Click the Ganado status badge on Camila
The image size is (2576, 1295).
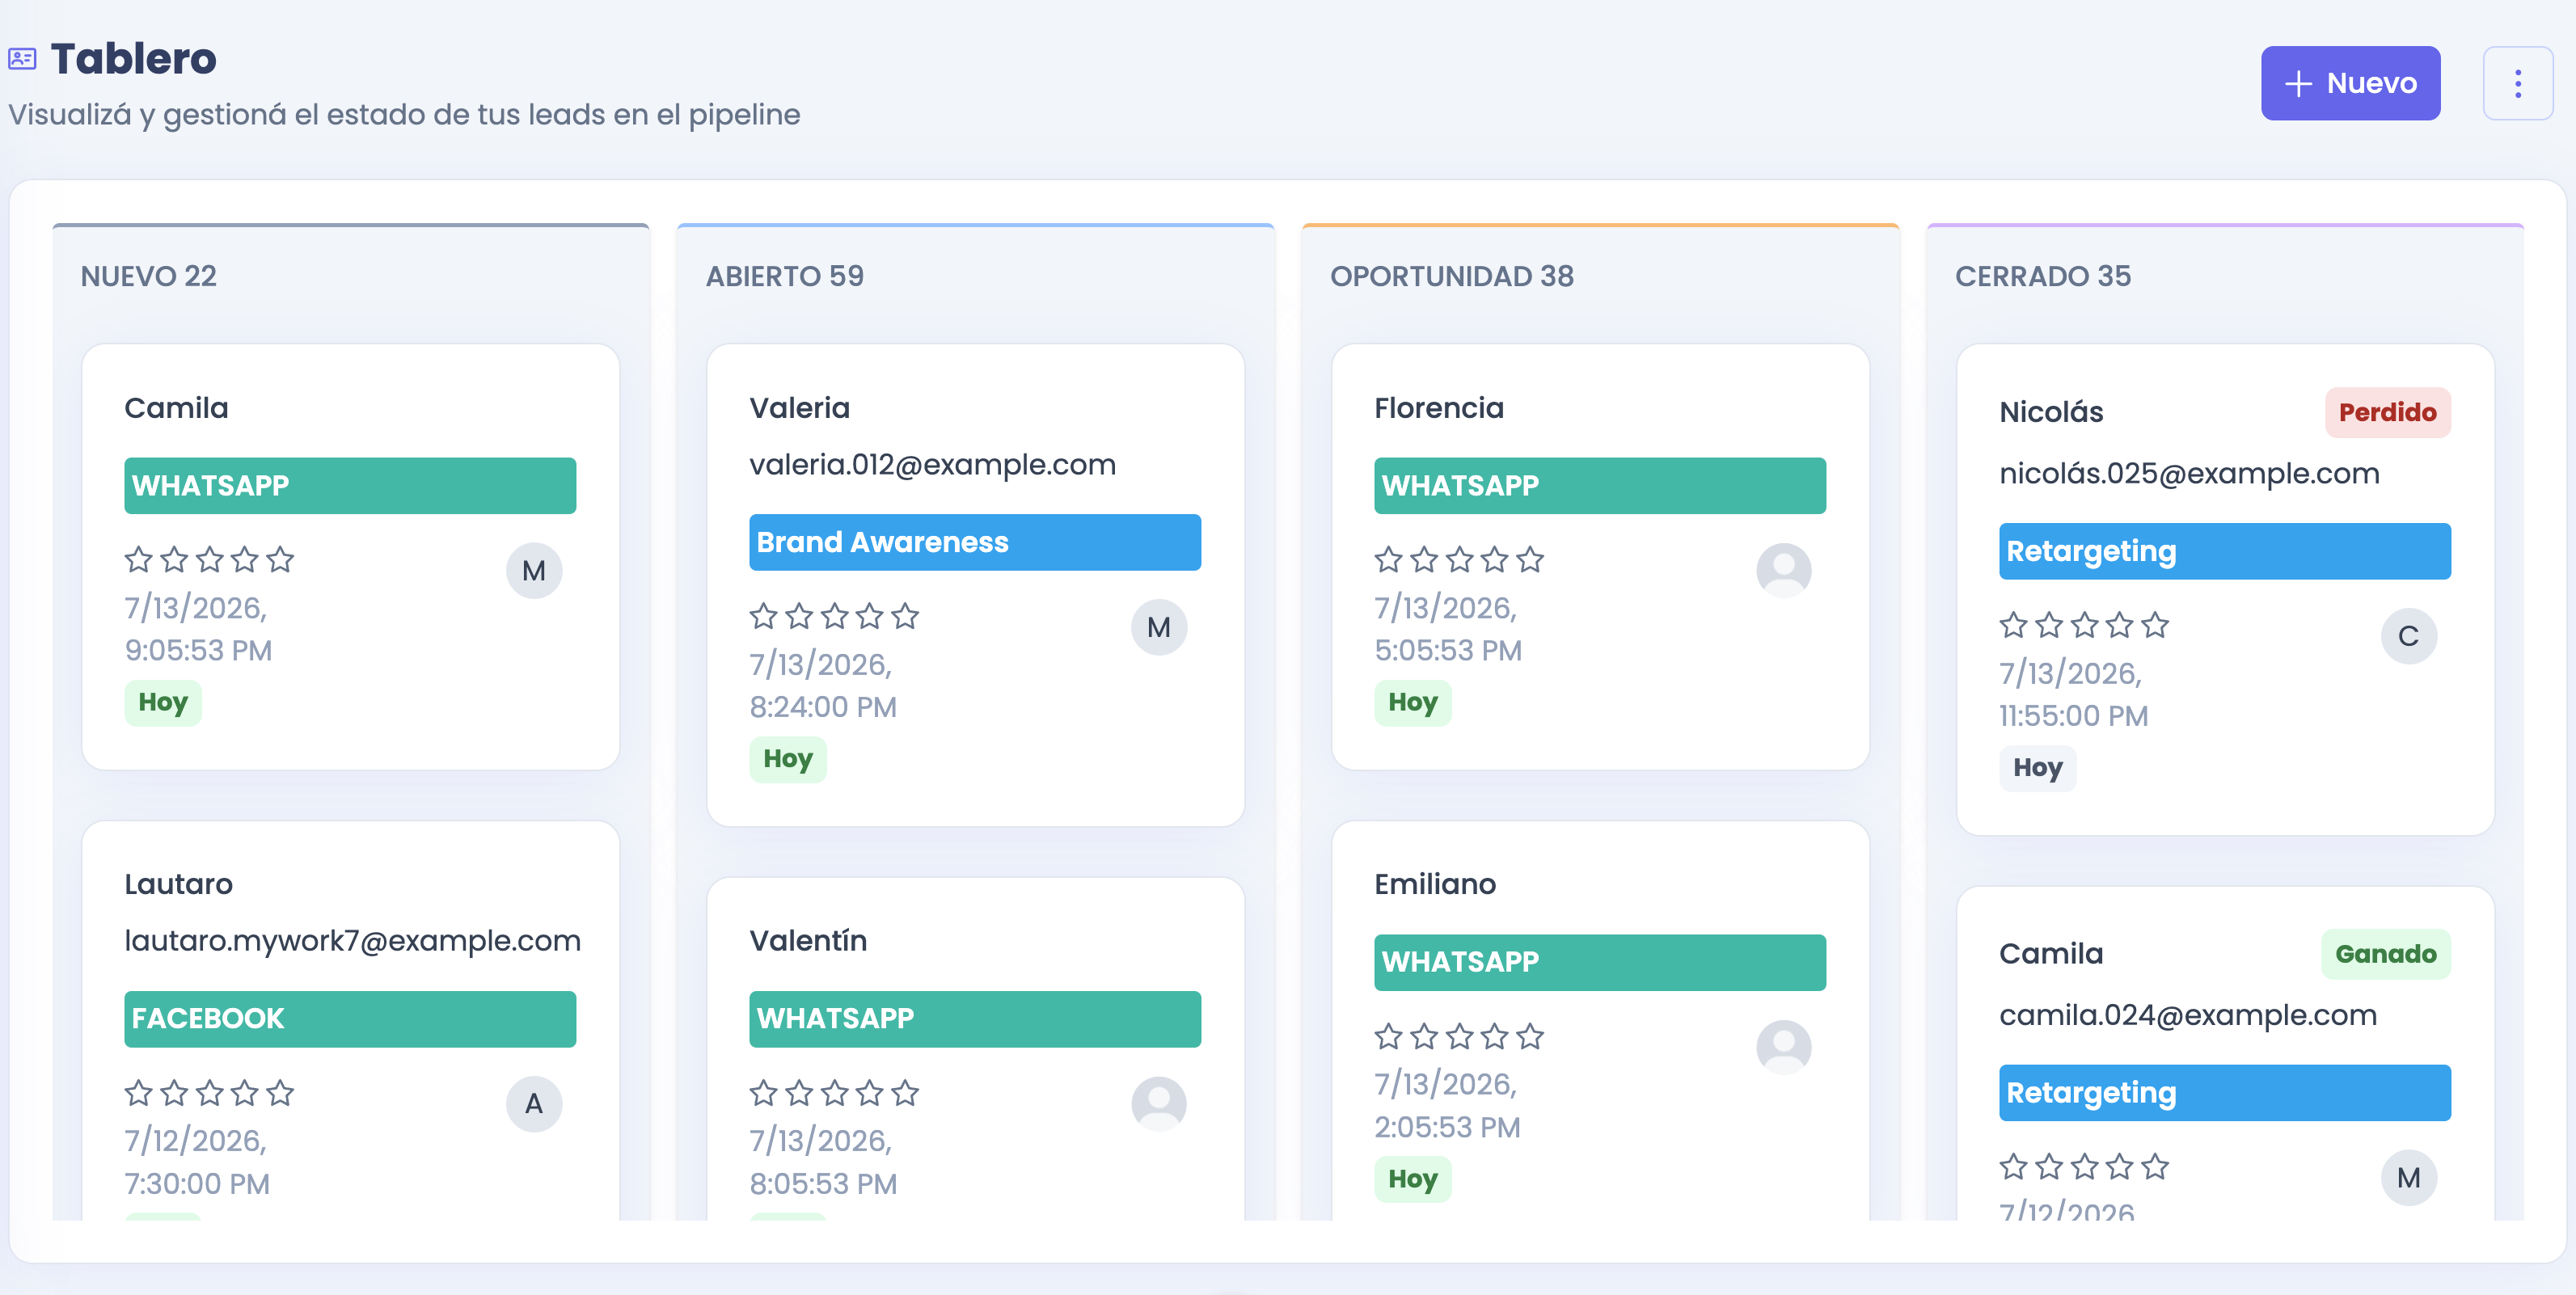tap(2385, 954)
